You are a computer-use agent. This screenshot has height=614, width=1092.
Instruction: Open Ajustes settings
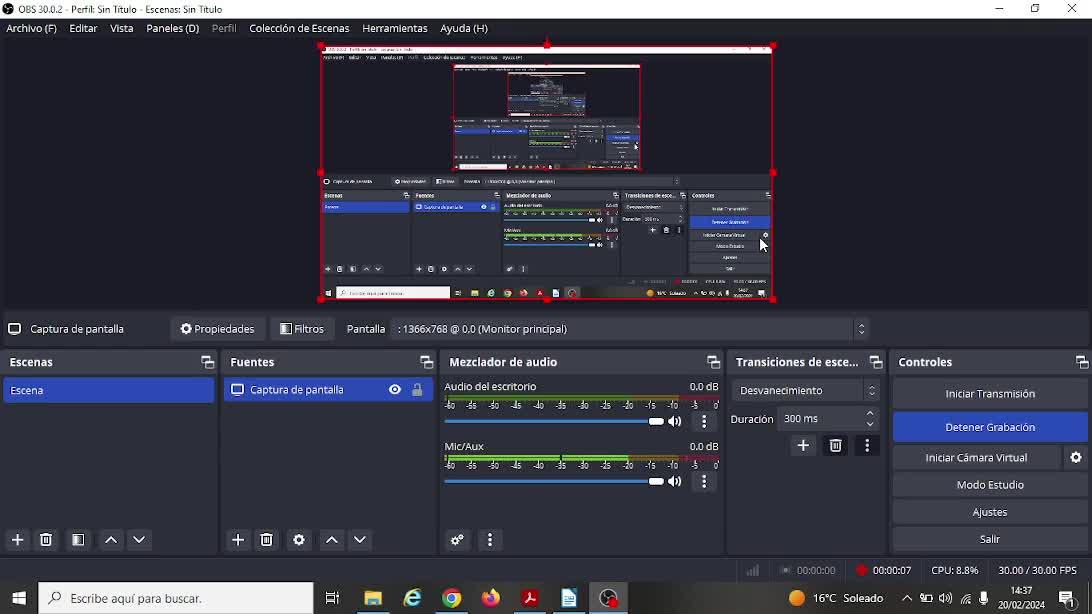click(990, 512)
